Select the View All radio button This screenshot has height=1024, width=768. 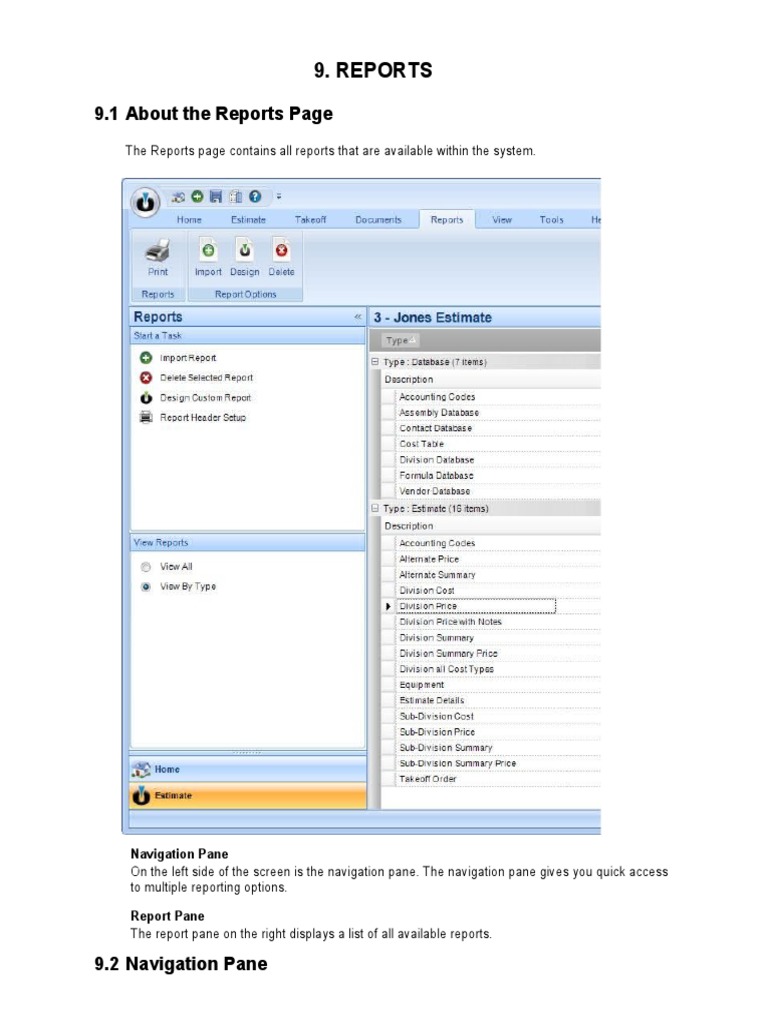pyautogui.click(x=146, y=567)
